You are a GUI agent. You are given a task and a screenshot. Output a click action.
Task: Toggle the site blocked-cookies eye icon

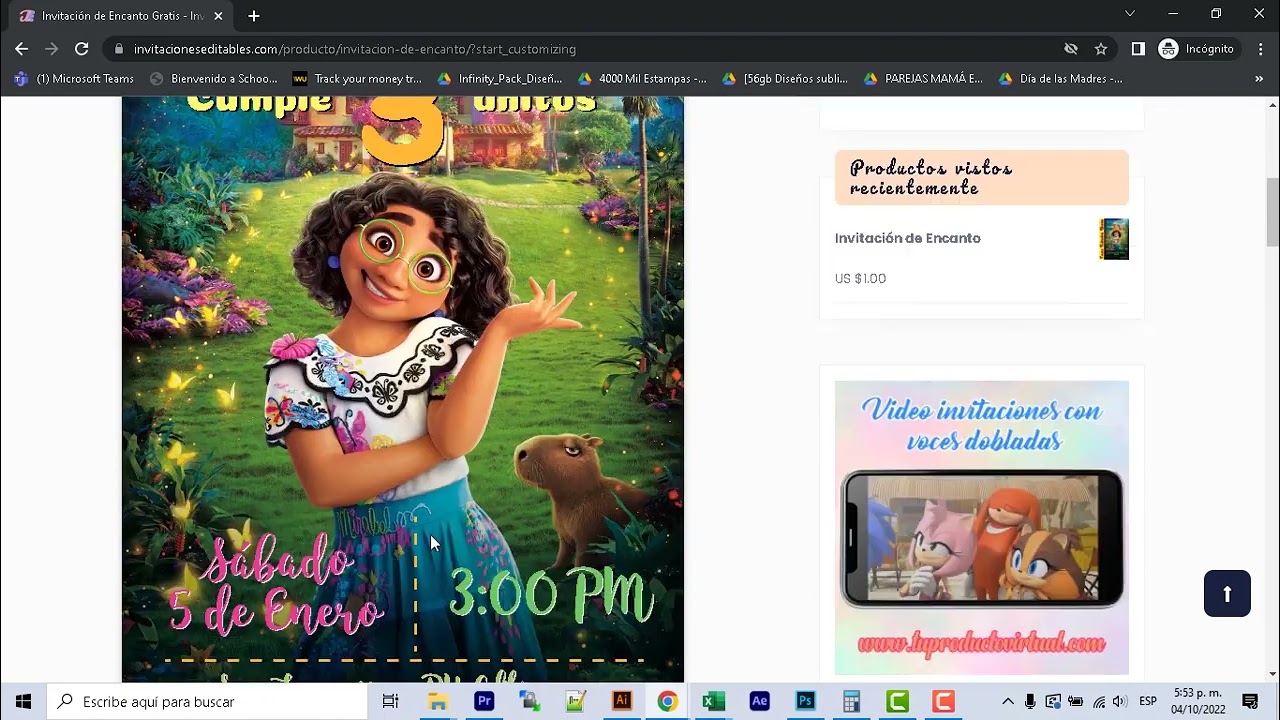click(x=1070, y=48)
